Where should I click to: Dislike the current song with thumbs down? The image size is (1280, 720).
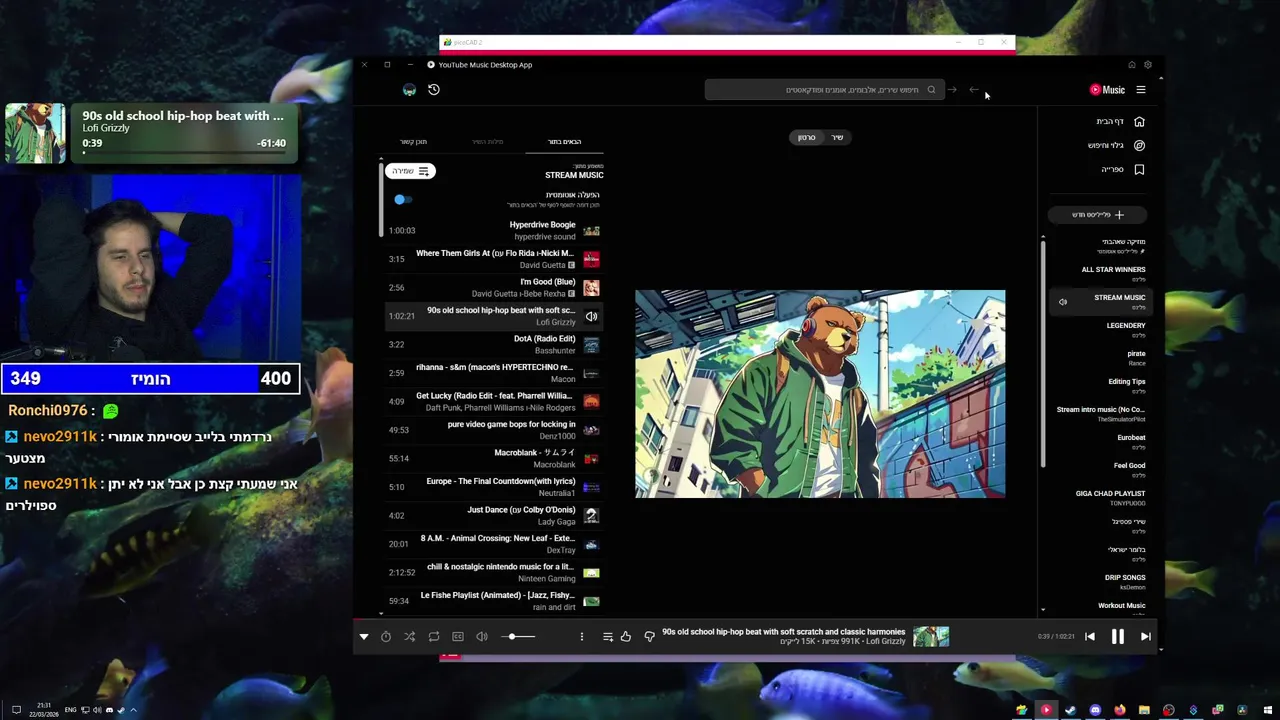point(649,636)
